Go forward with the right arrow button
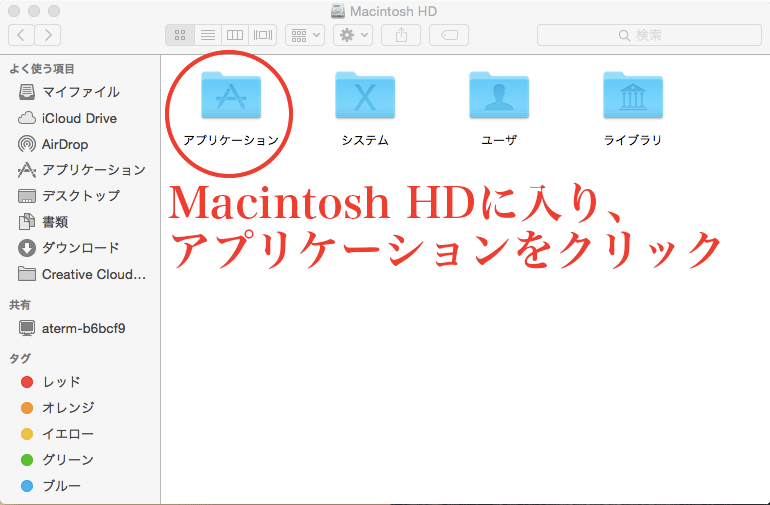 pyautogui.click(x=48, y=35)
